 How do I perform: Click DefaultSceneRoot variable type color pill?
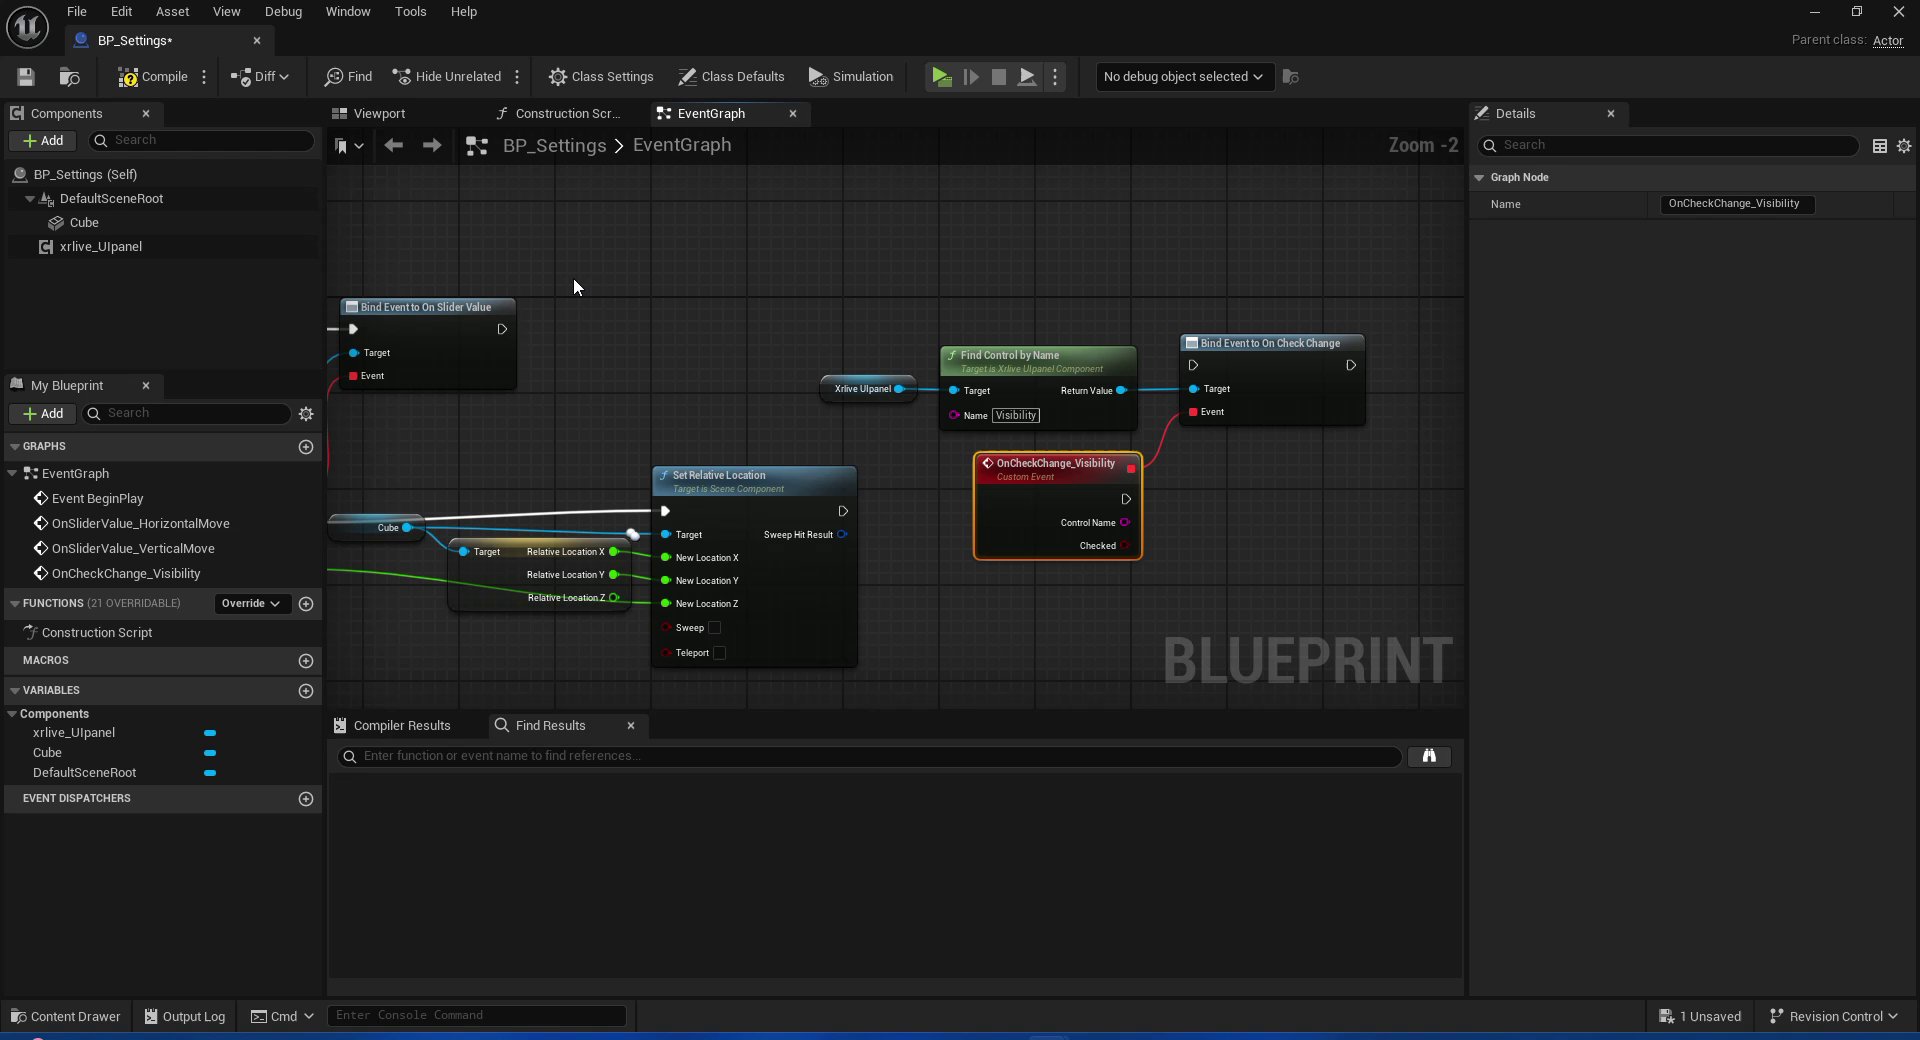click(210, 773)
